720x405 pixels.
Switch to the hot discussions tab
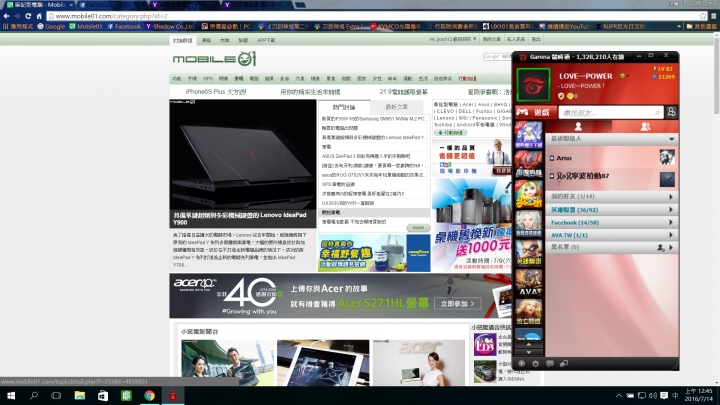pyautogui.click(x=344, y=107)
